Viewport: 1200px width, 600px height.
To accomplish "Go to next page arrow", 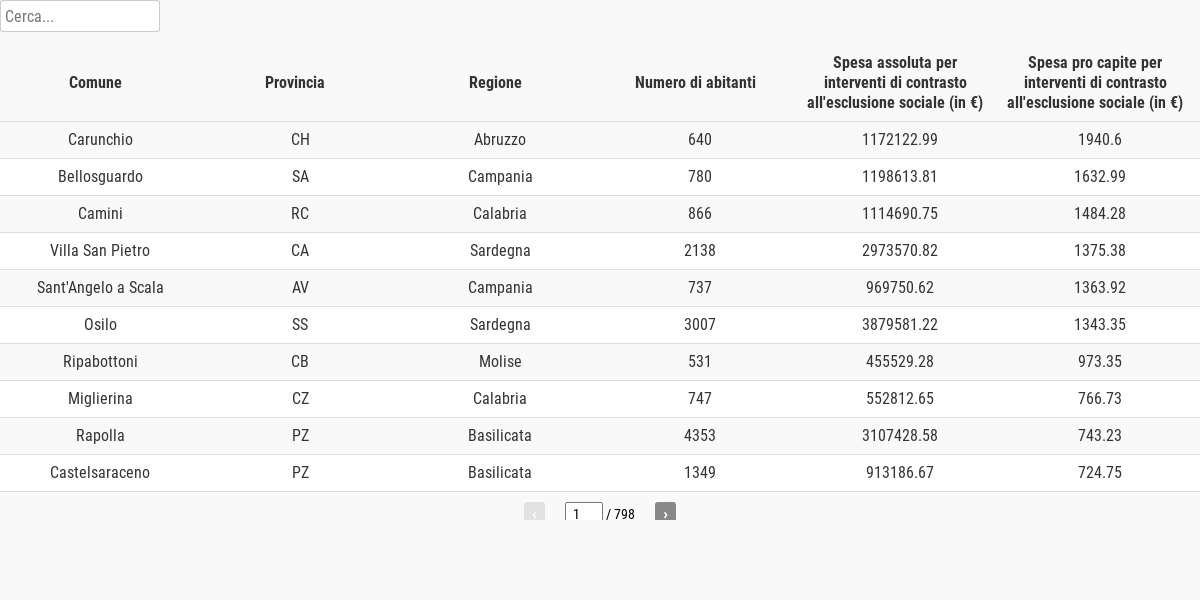I will (x=665, y=513).
